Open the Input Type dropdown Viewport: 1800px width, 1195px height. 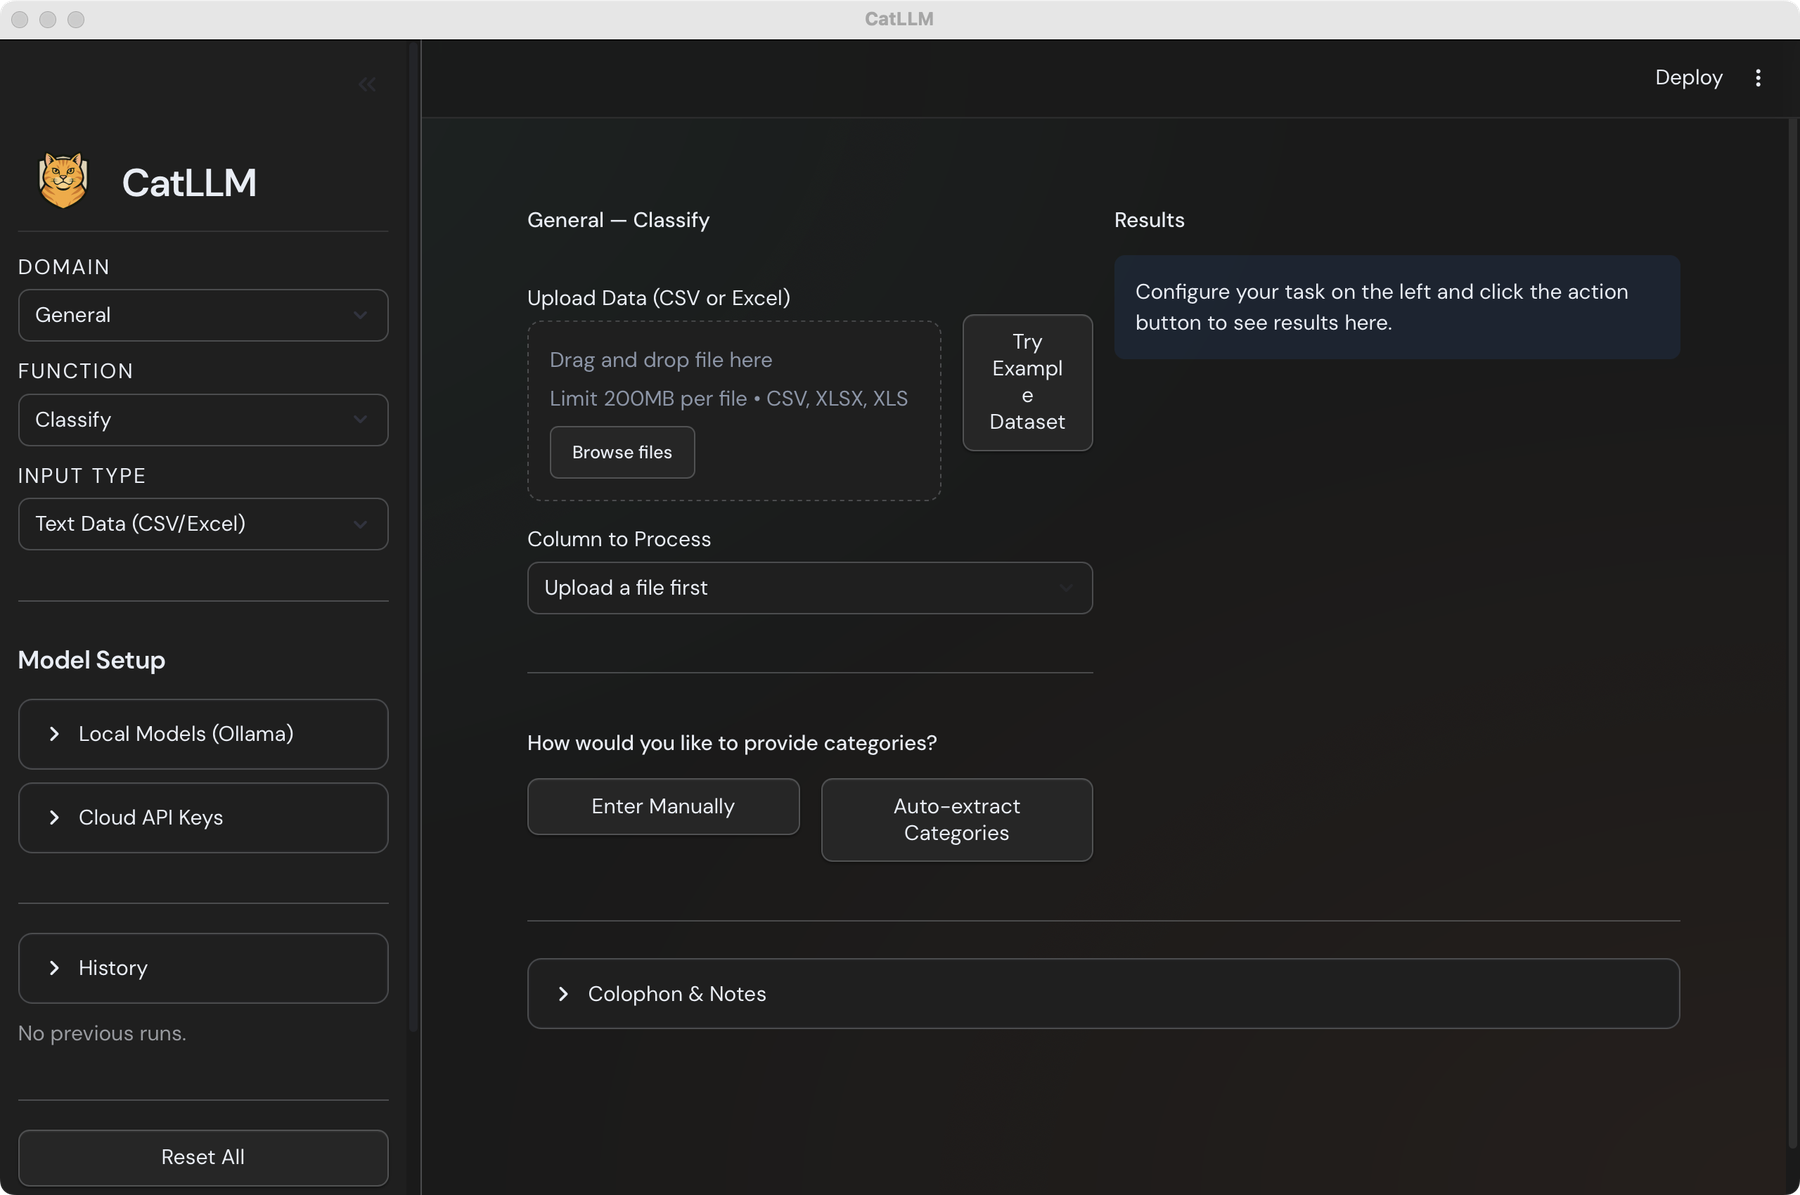pos(203,524)
